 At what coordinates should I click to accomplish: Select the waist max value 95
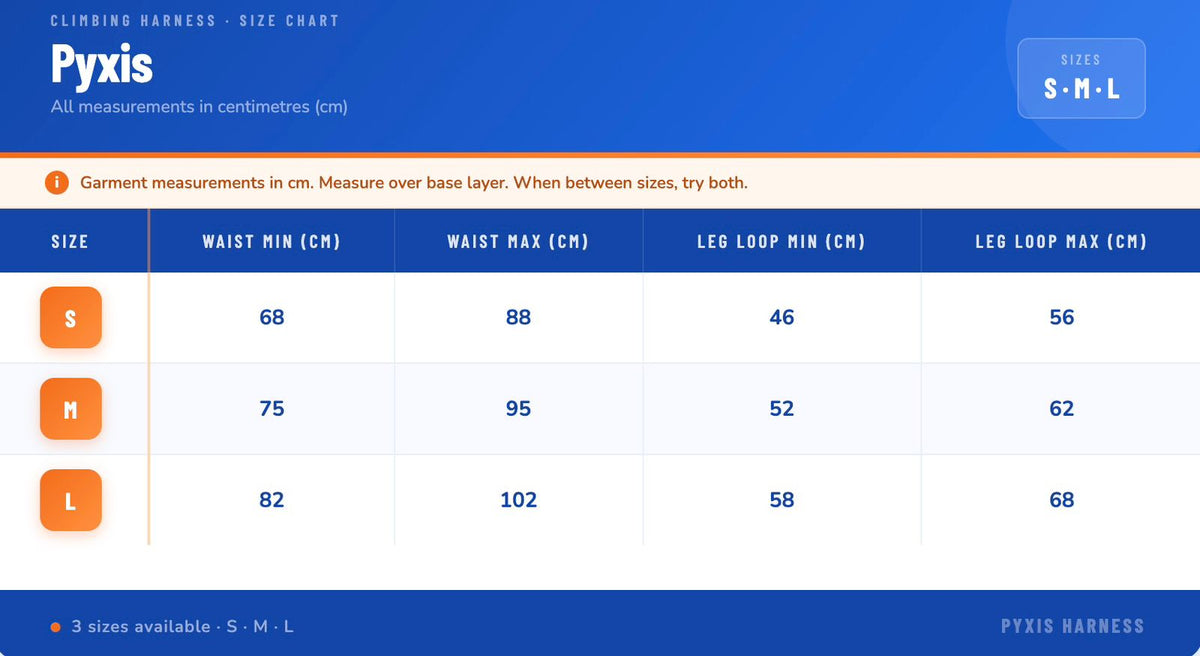coord(518,409)
